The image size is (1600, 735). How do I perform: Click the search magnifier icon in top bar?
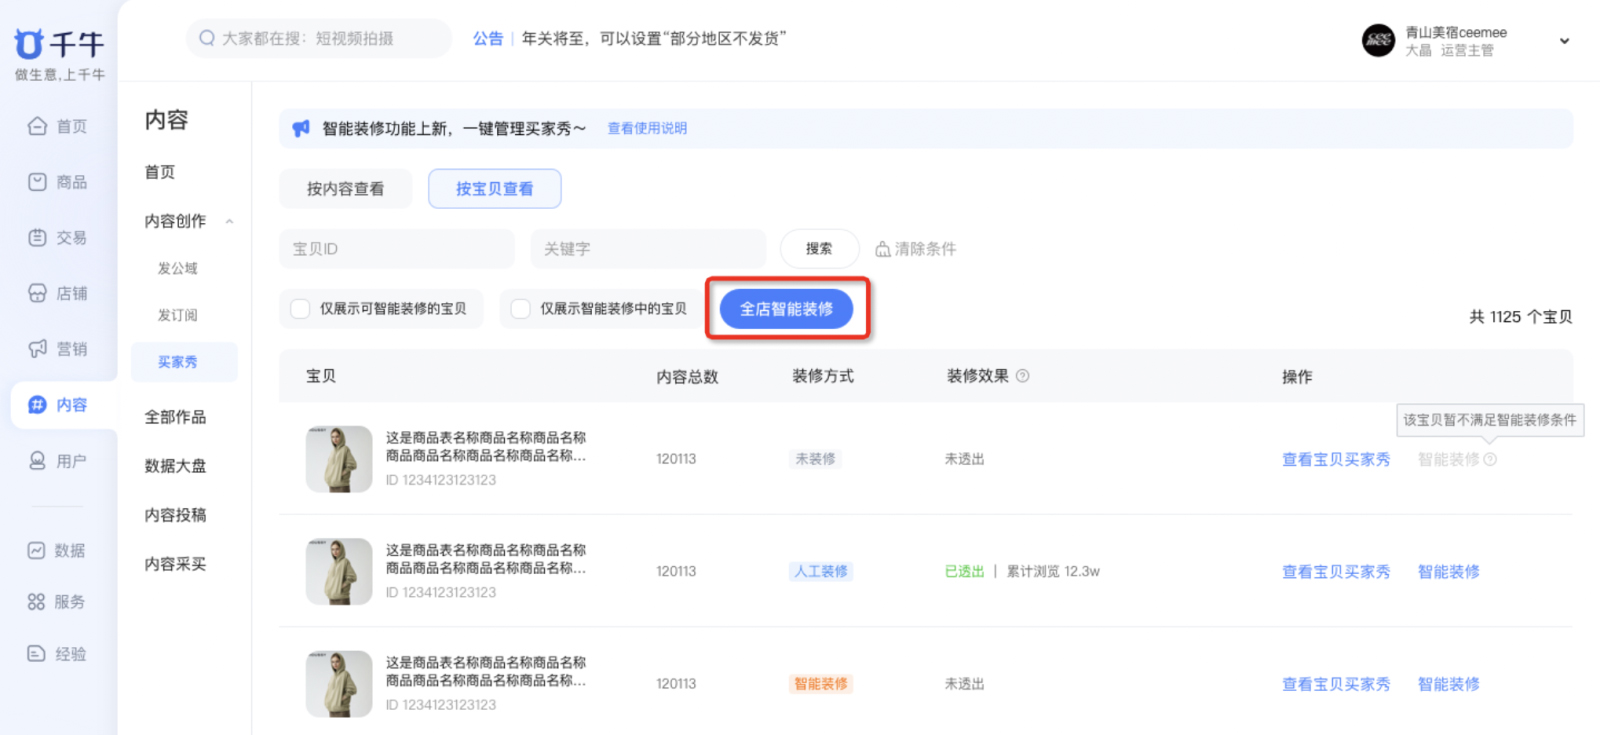[207, 38]
